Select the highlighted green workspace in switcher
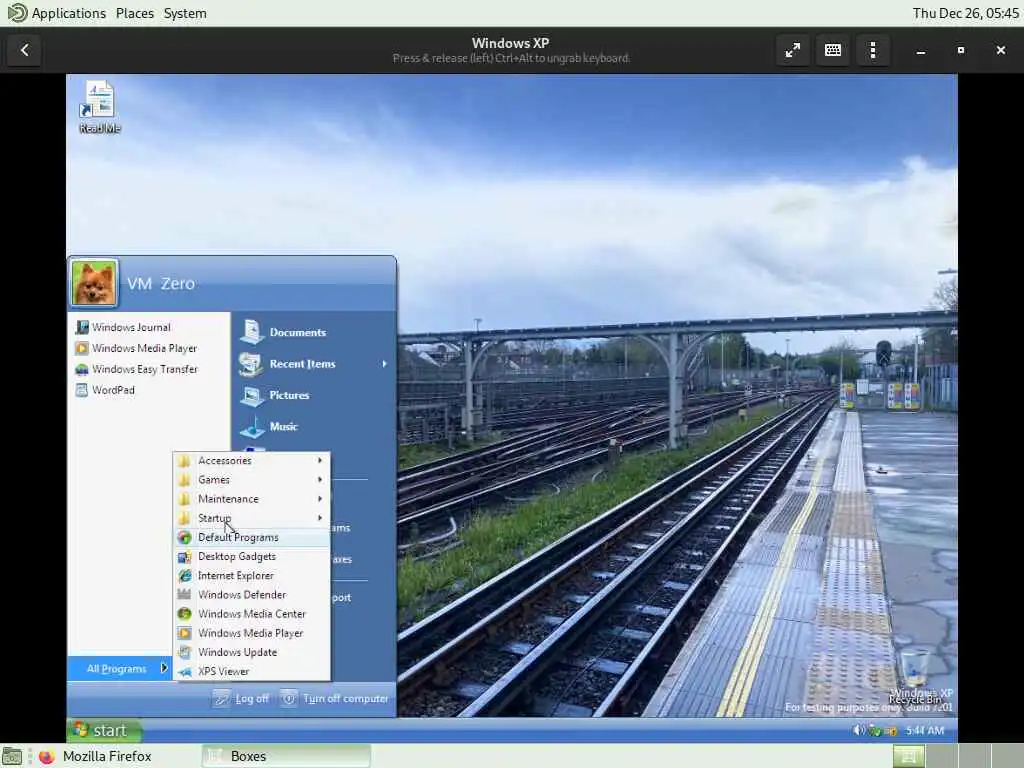The image size is (1024, 768). 908,756
